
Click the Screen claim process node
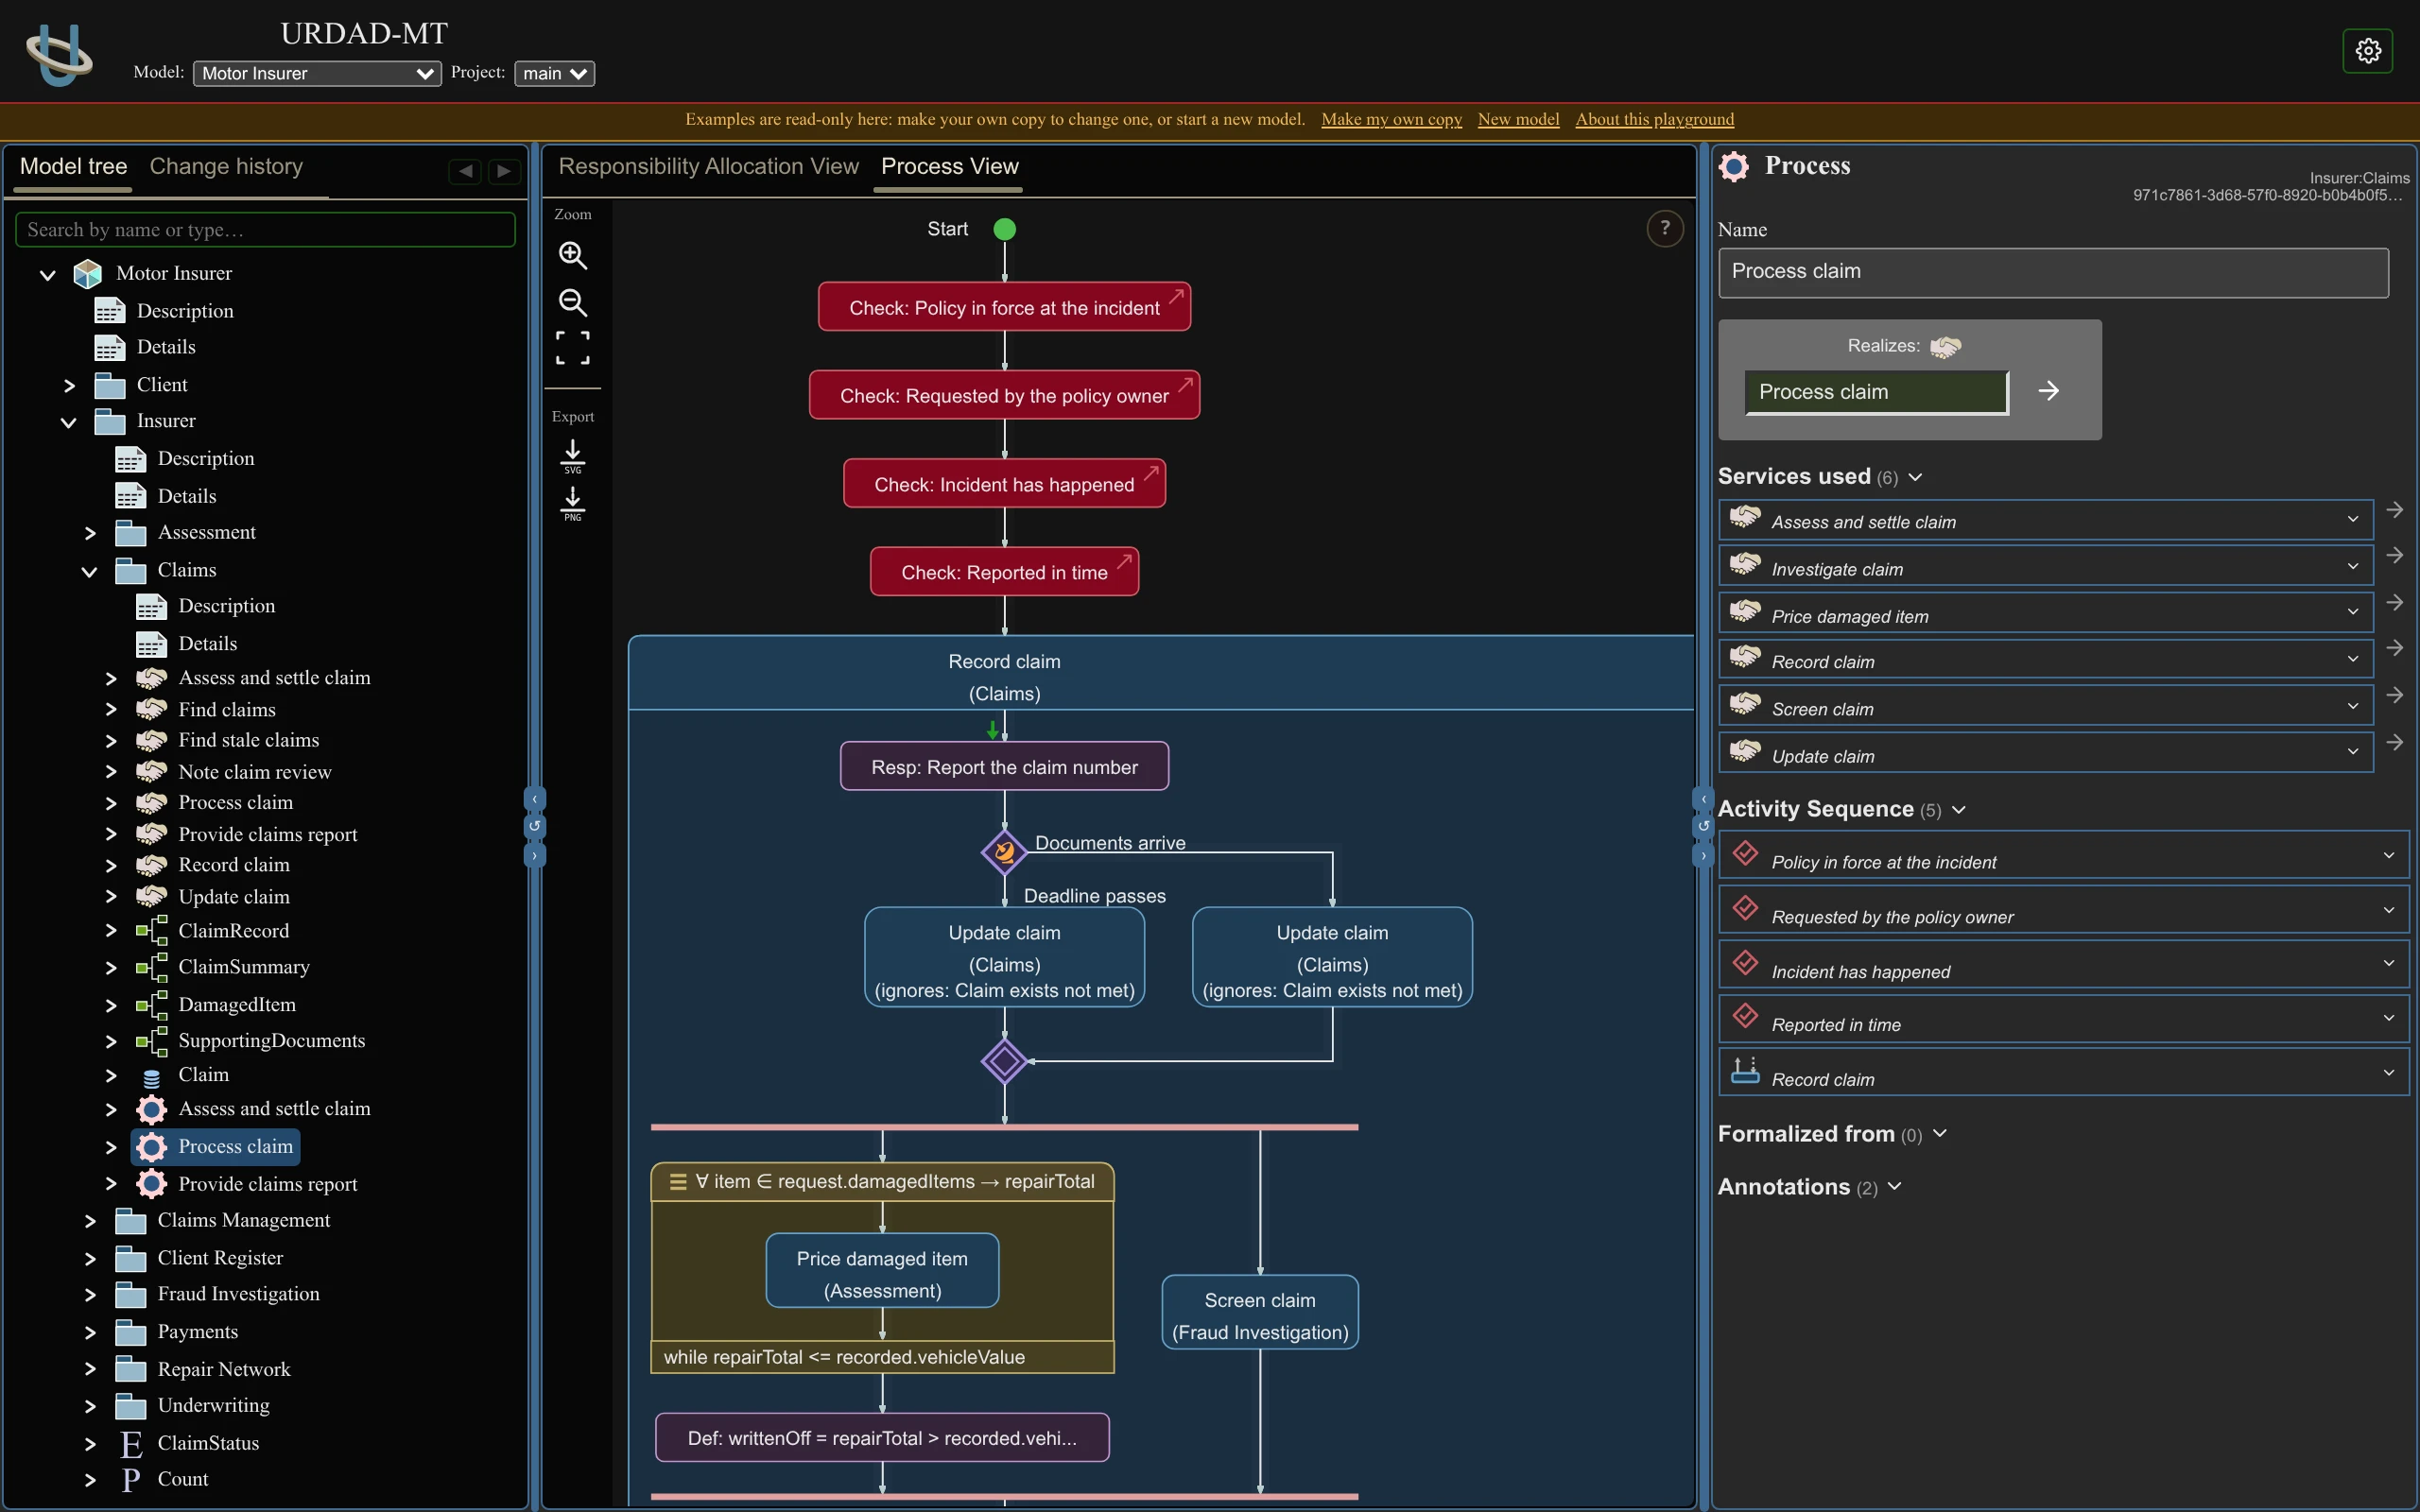coord(1260,1312)
